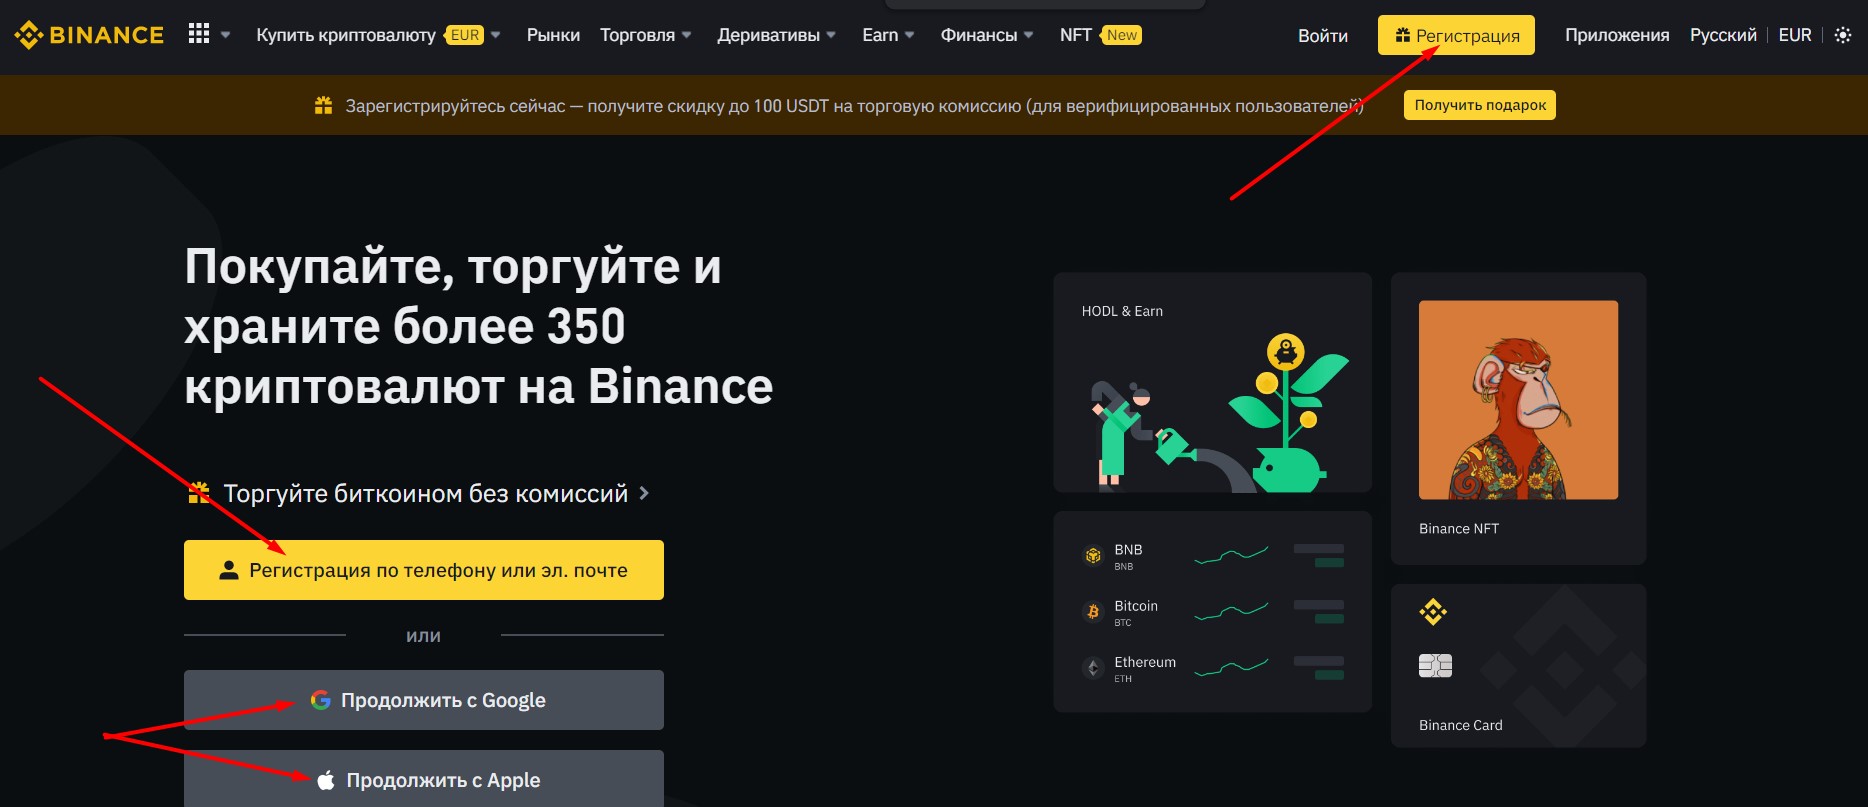The height and width of the screenshot is (807, 1868).
Task: Click the yellow Регистрация header button
Action: 1456,35
